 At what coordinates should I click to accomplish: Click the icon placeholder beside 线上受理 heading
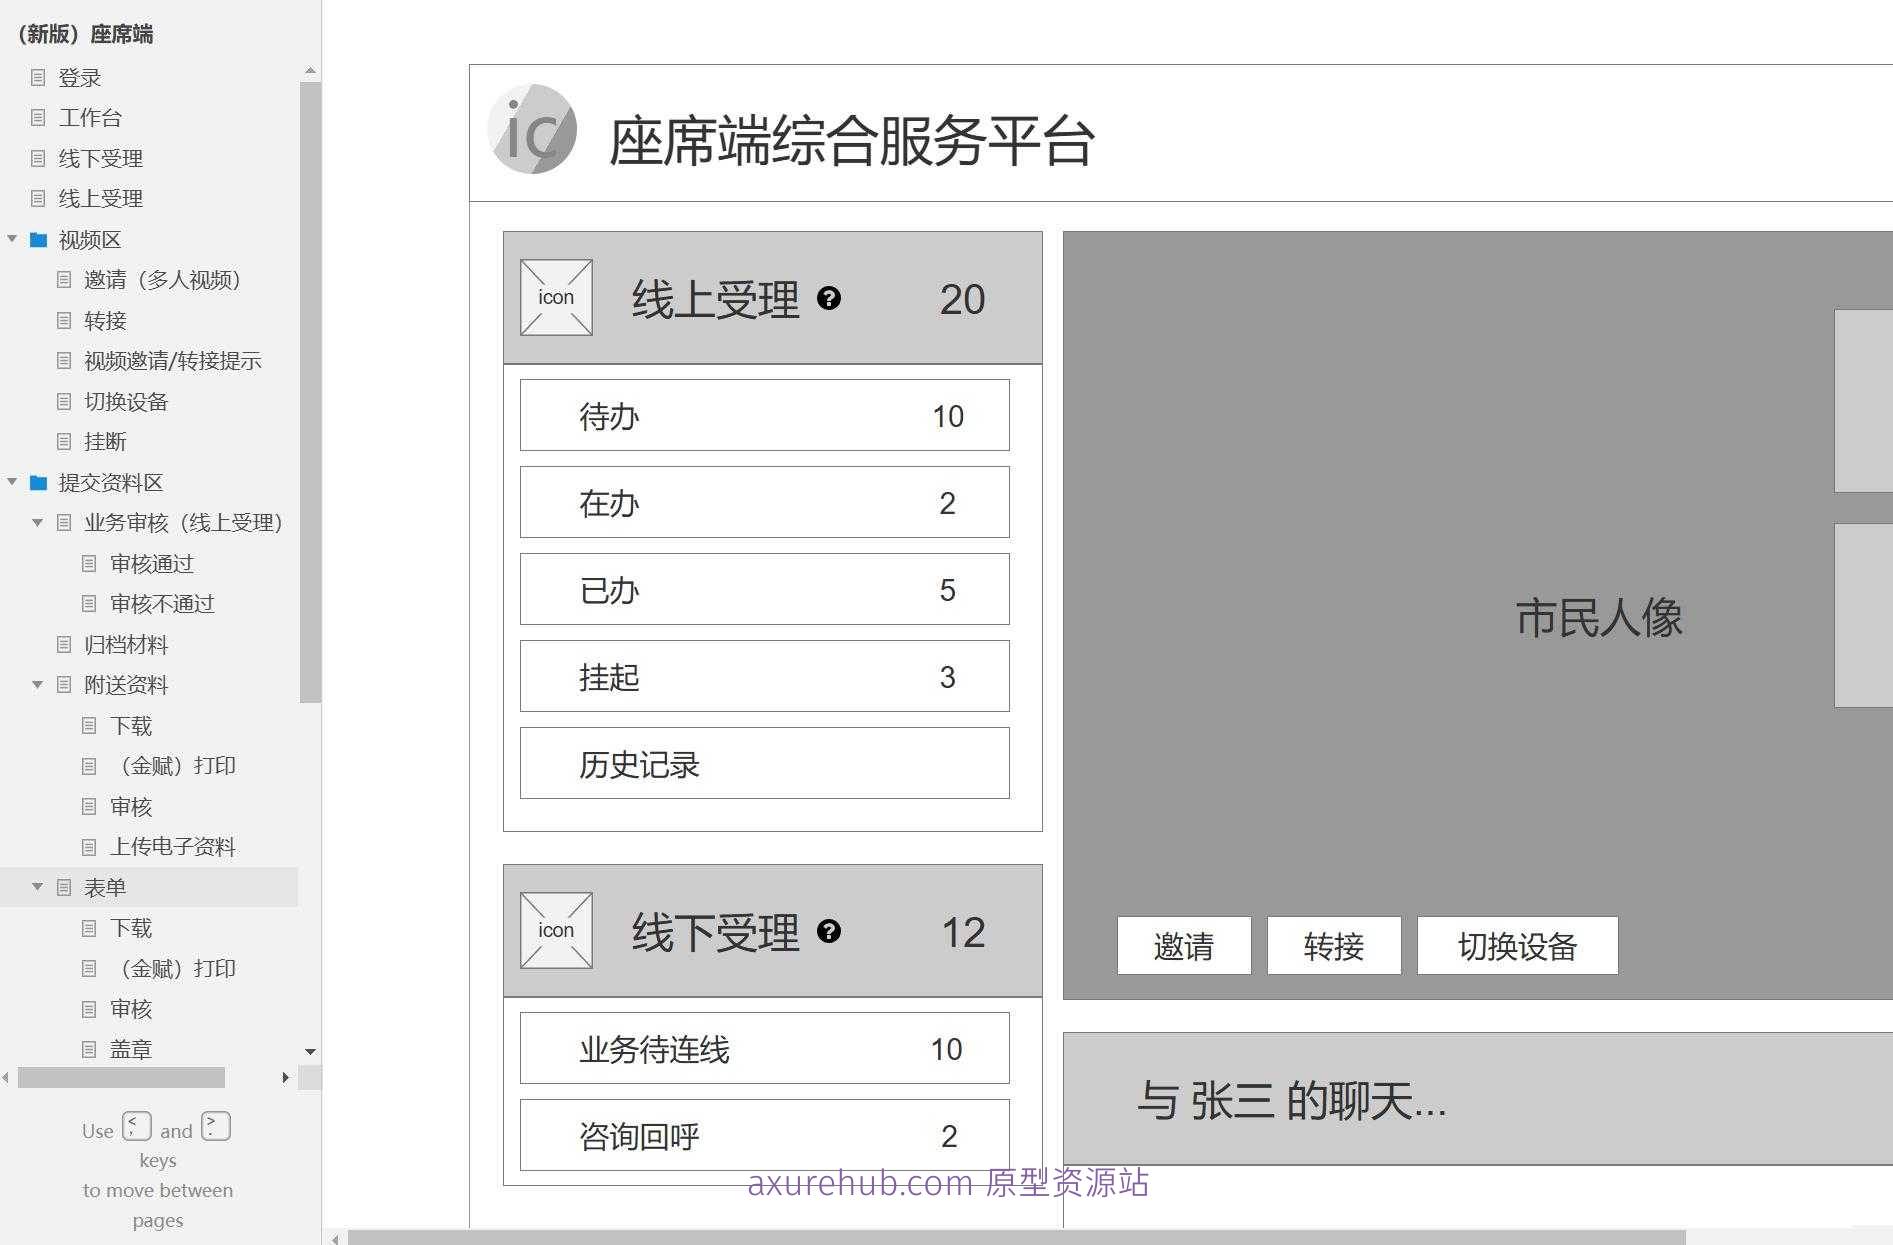coord(555,297)
